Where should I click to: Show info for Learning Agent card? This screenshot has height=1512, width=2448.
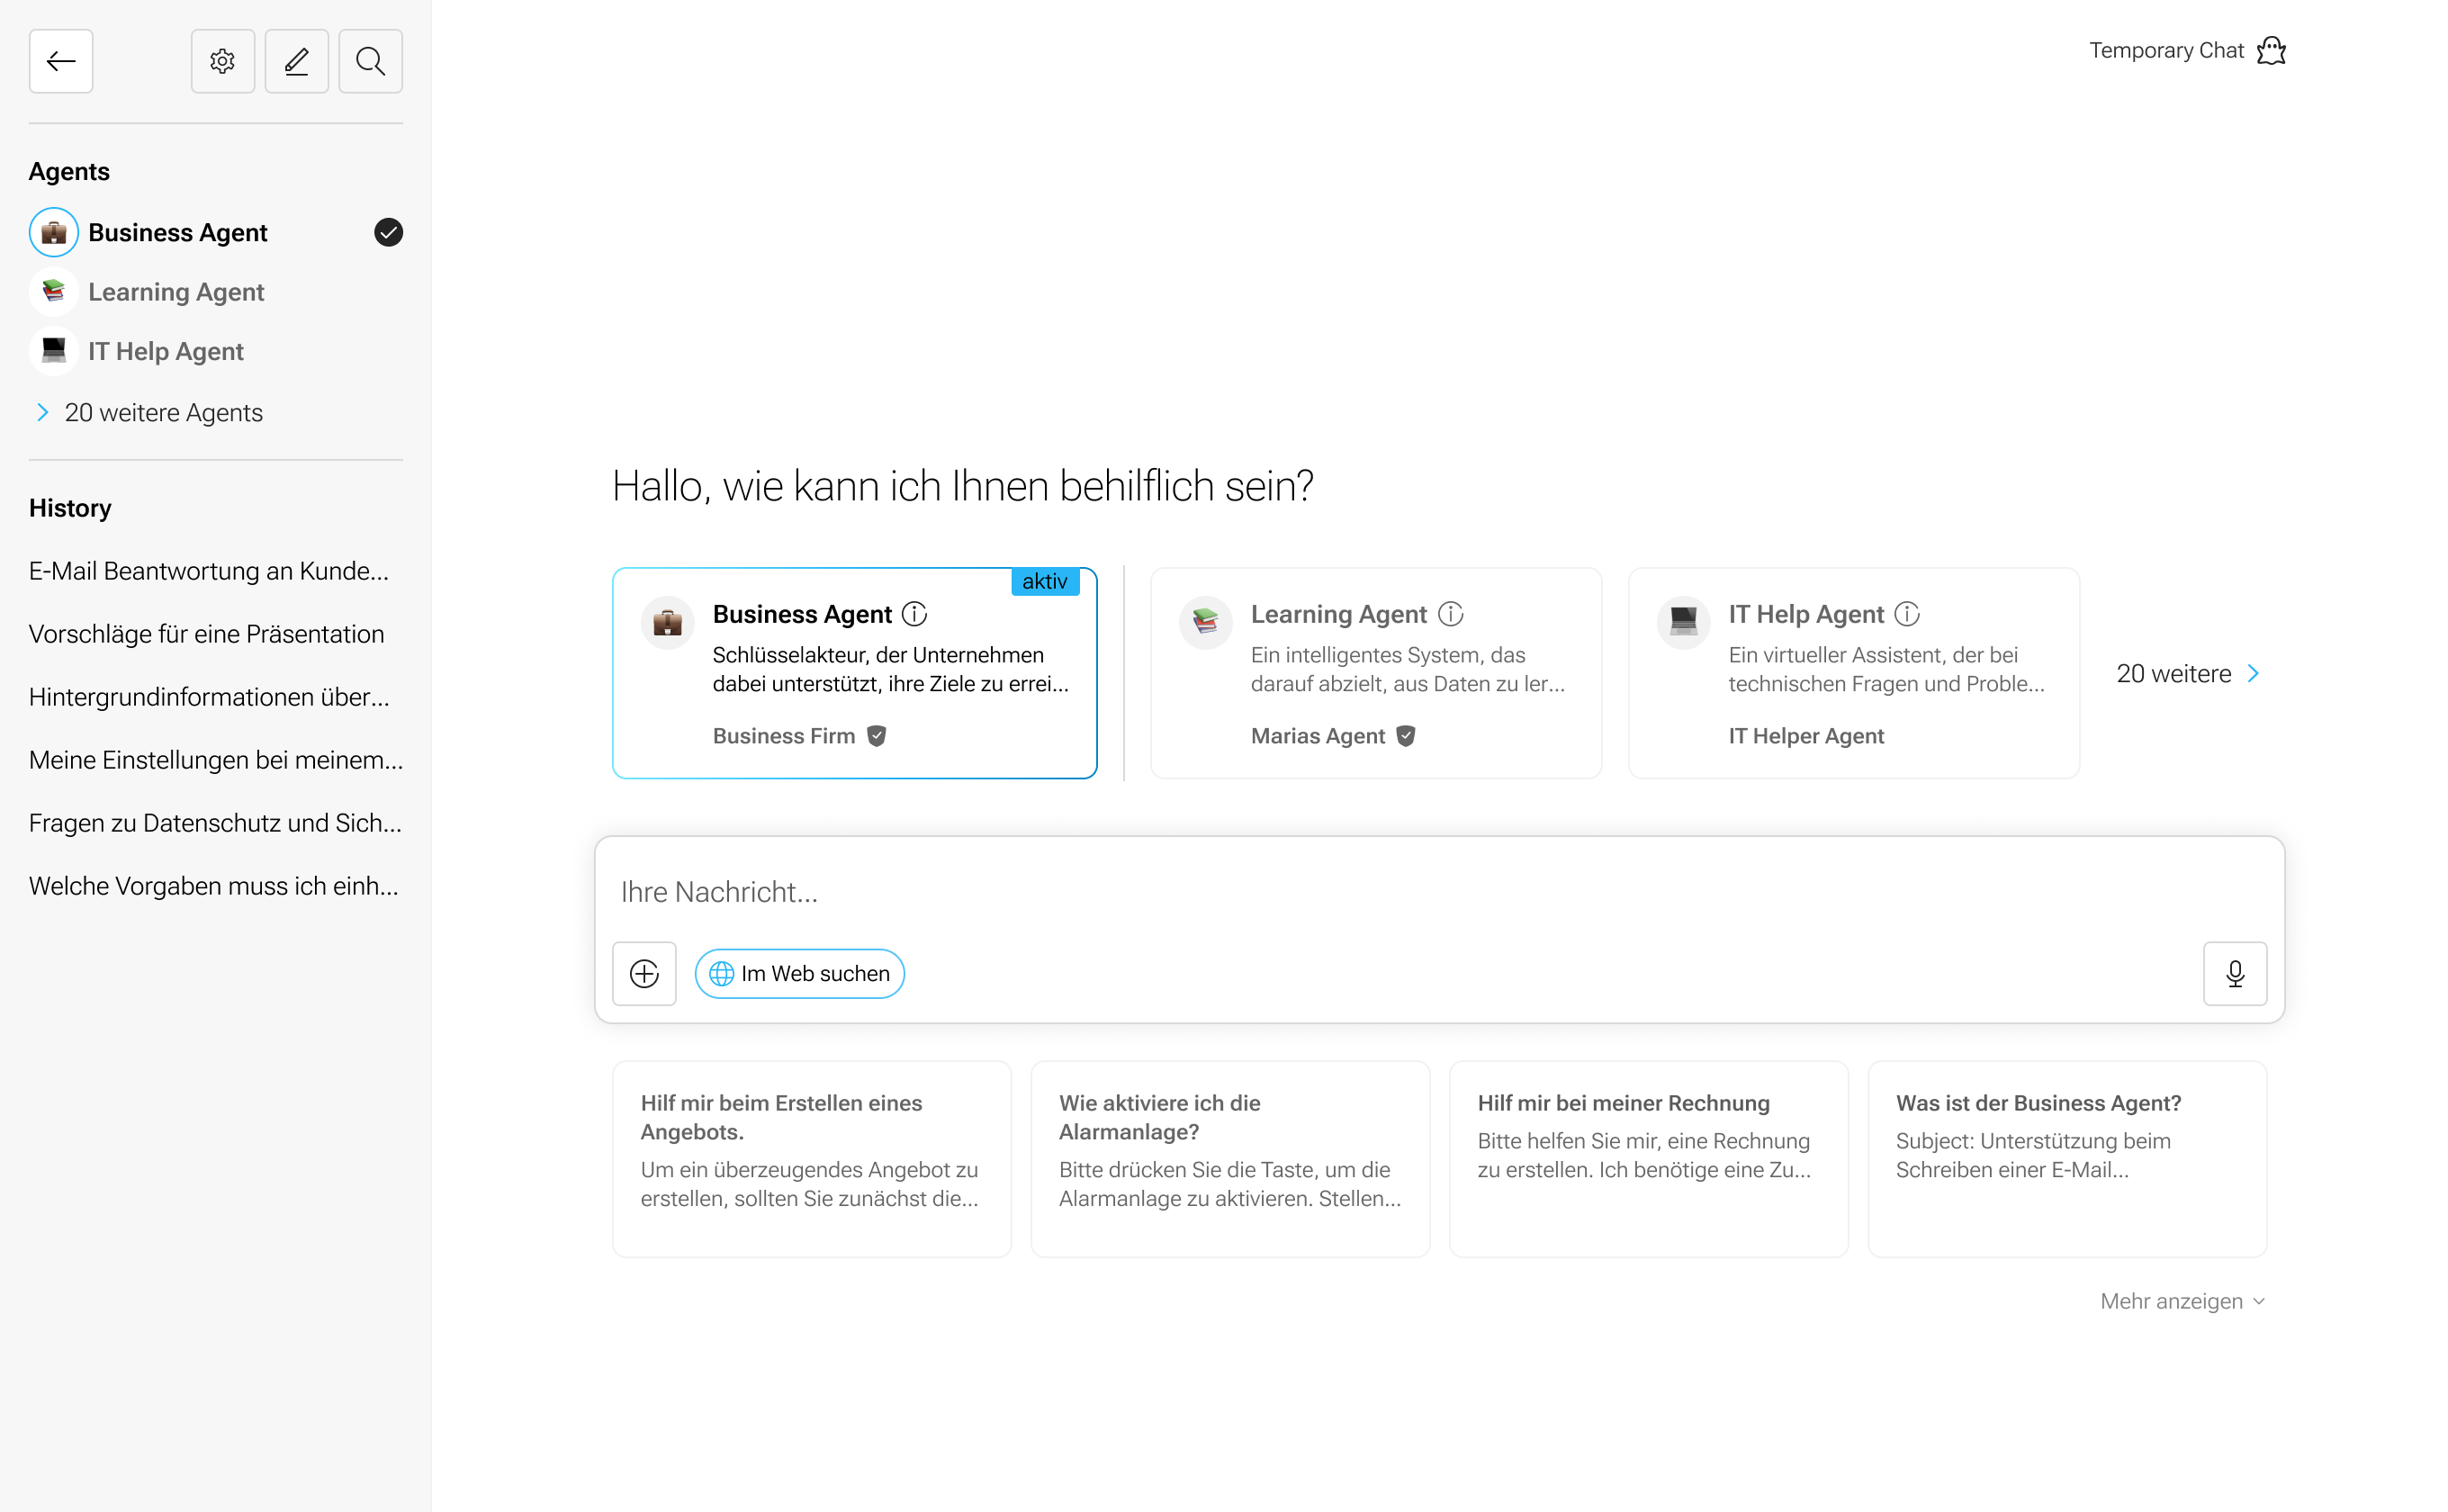(1450, 614)
